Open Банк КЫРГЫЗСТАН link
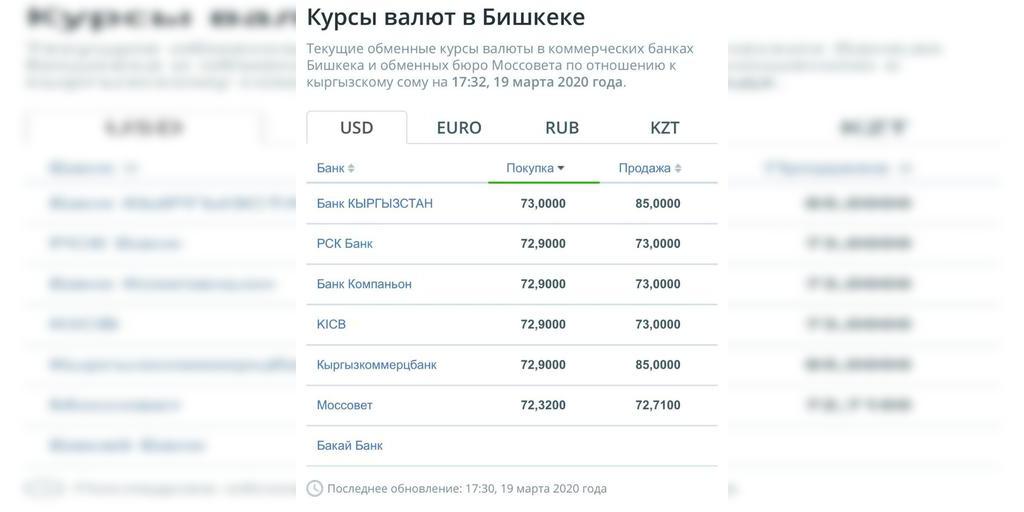Image resolution: width=1024 pixels, height=512 pixels. click(x=375, y=204)
